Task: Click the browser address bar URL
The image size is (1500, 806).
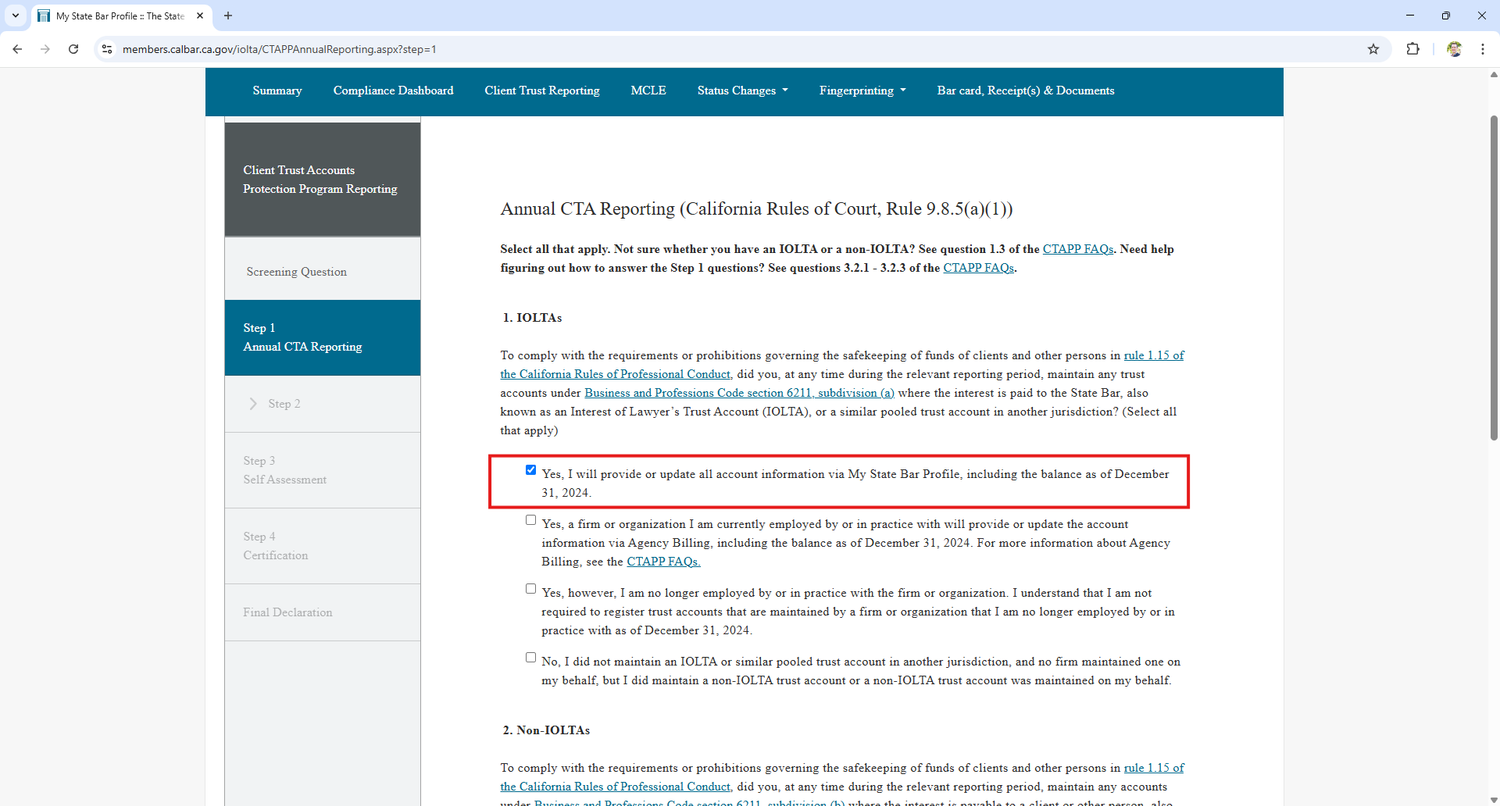Action: (x=279, y=49)
